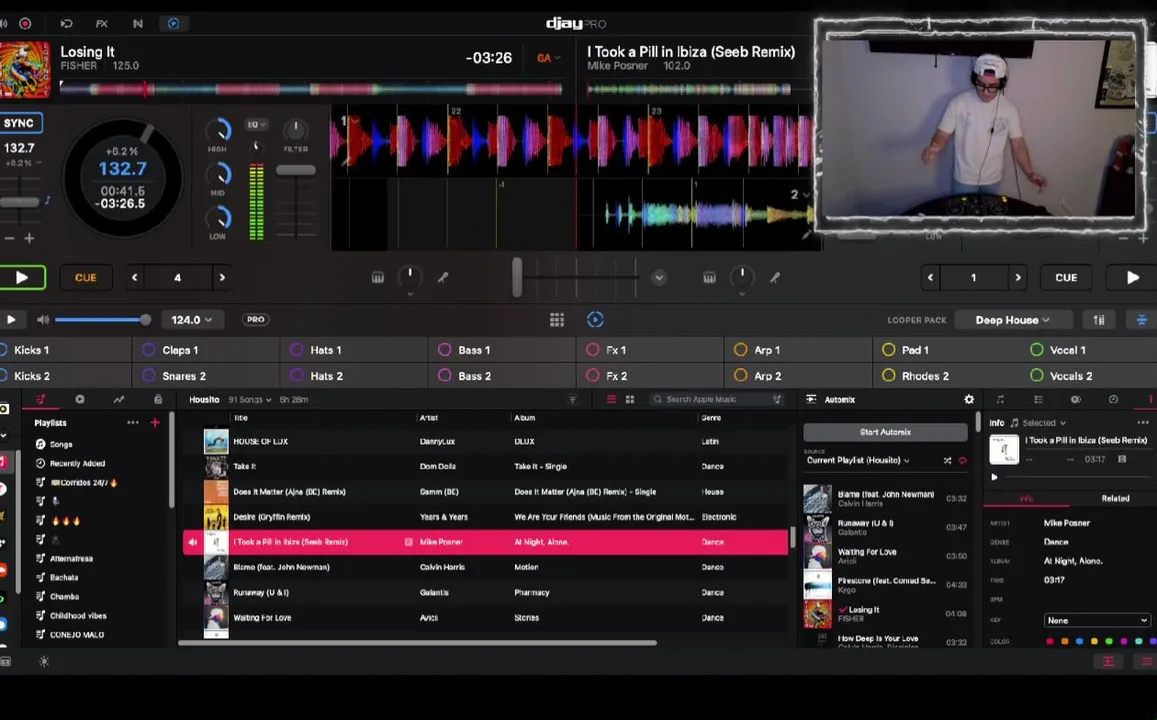
Task: Increase deck 1 loop length with right arrow
Action: tap(222, 277)
